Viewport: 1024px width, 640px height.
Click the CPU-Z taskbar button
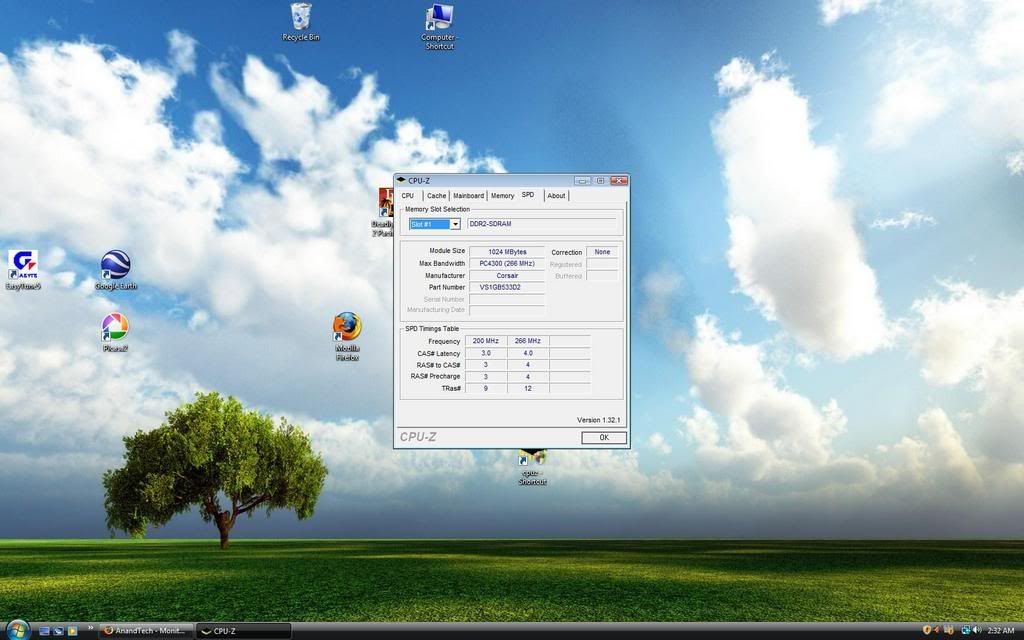tap(244, 631)
